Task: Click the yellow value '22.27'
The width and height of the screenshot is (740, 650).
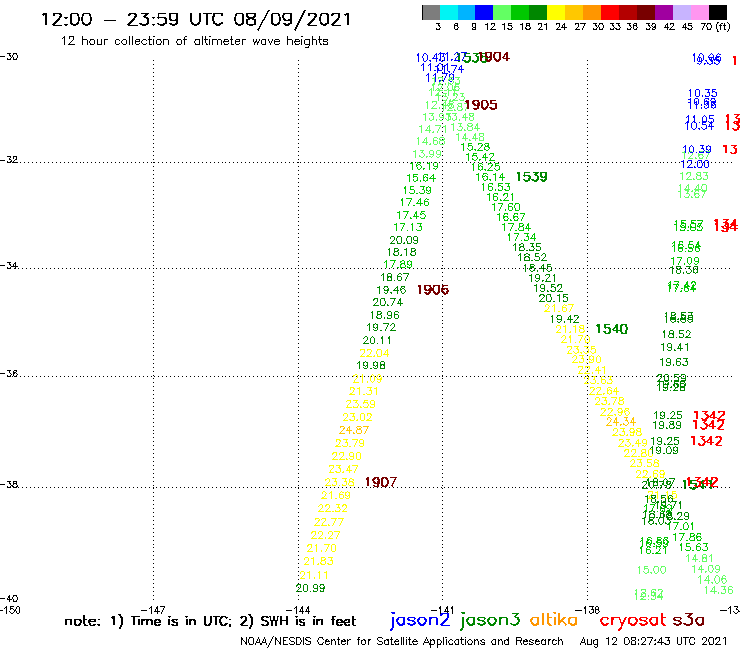Action: click(x=325, y=535)
